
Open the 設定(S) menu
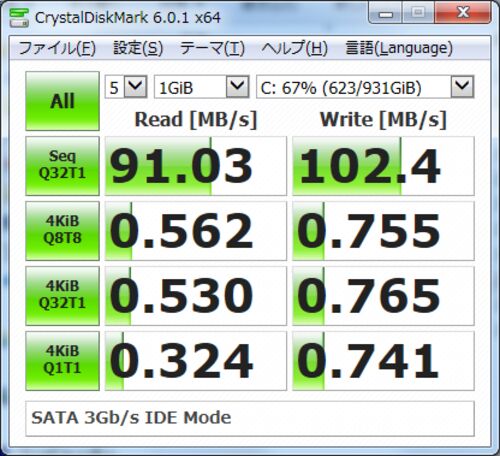click(x=138, y=48)
